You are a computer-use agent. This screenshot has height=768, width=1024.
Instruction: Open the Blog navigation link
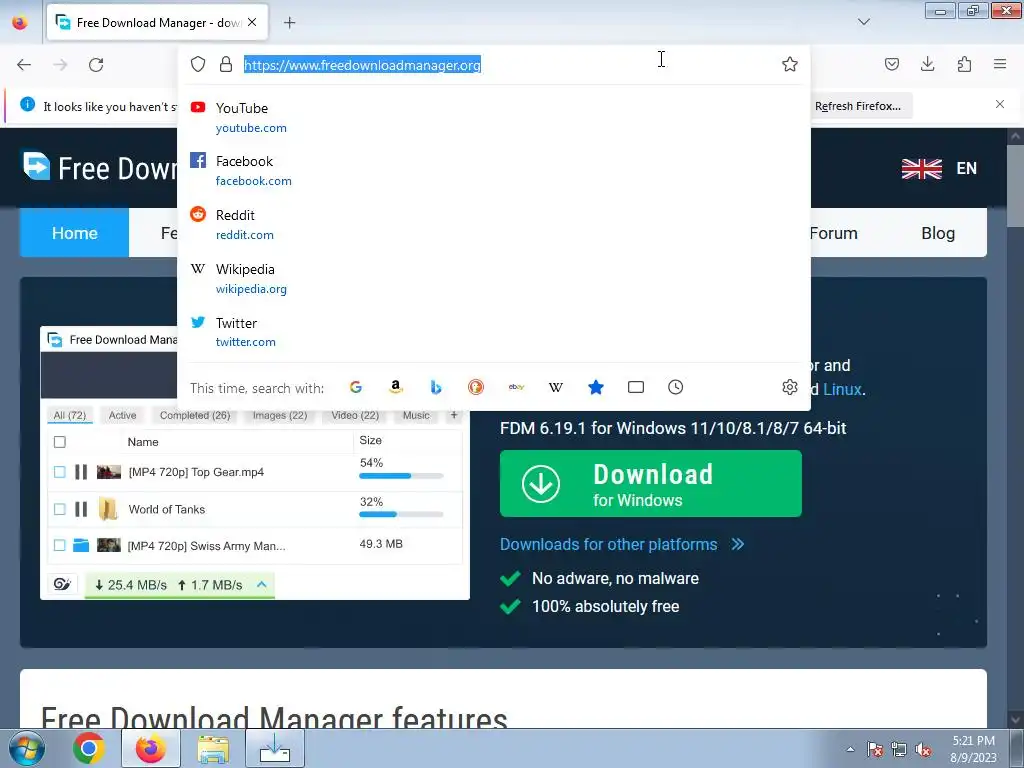(938, 233)
